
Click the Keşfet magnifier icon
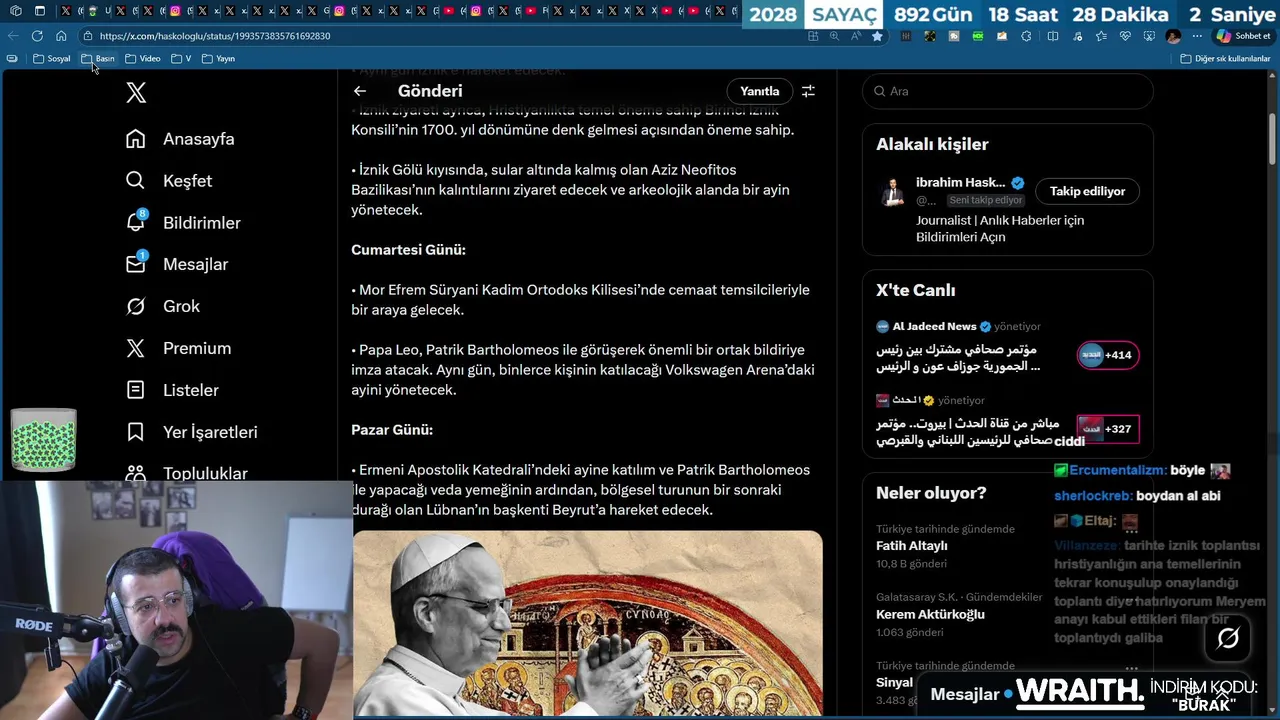tap(136, 181)
